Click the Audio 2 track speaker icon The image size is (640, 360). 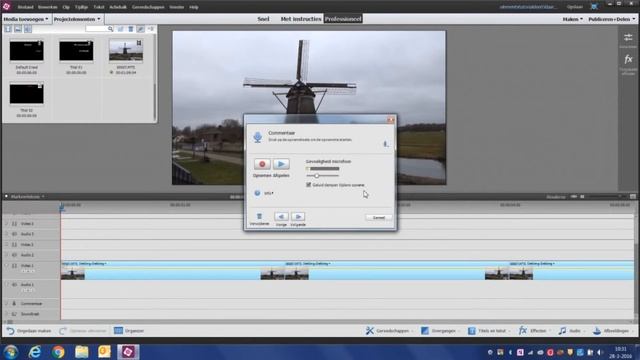pos(14,255)
